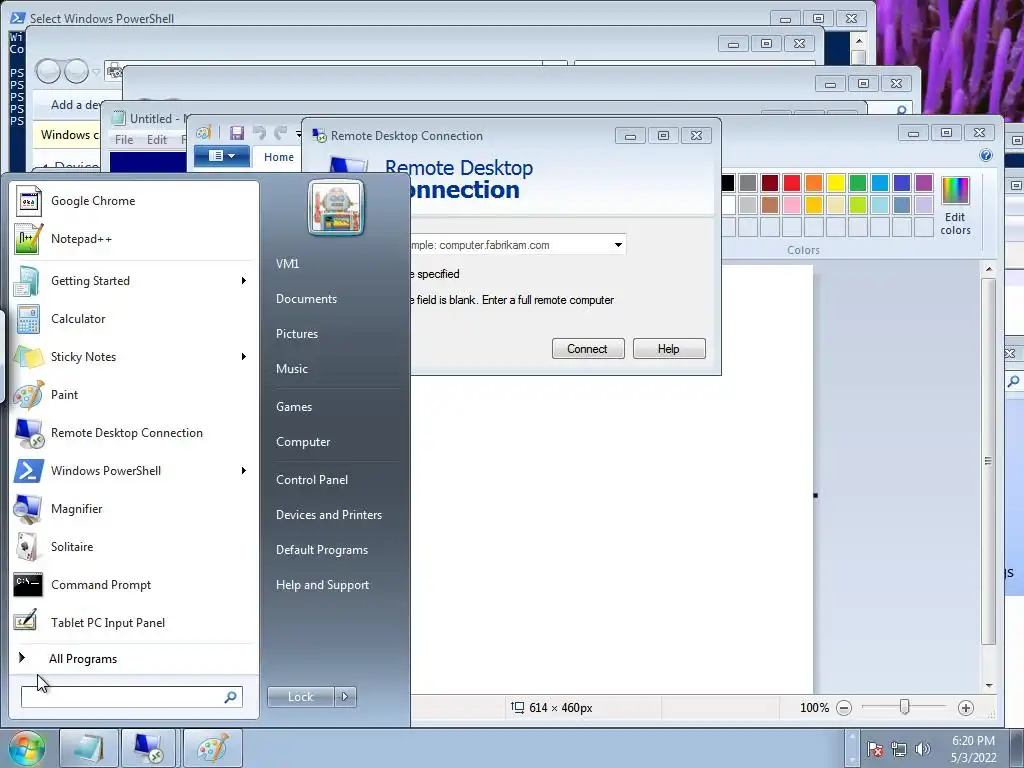
Task: Launch Paint from the Start menu list
Action: pyautogui.click(x=135, y=394)
